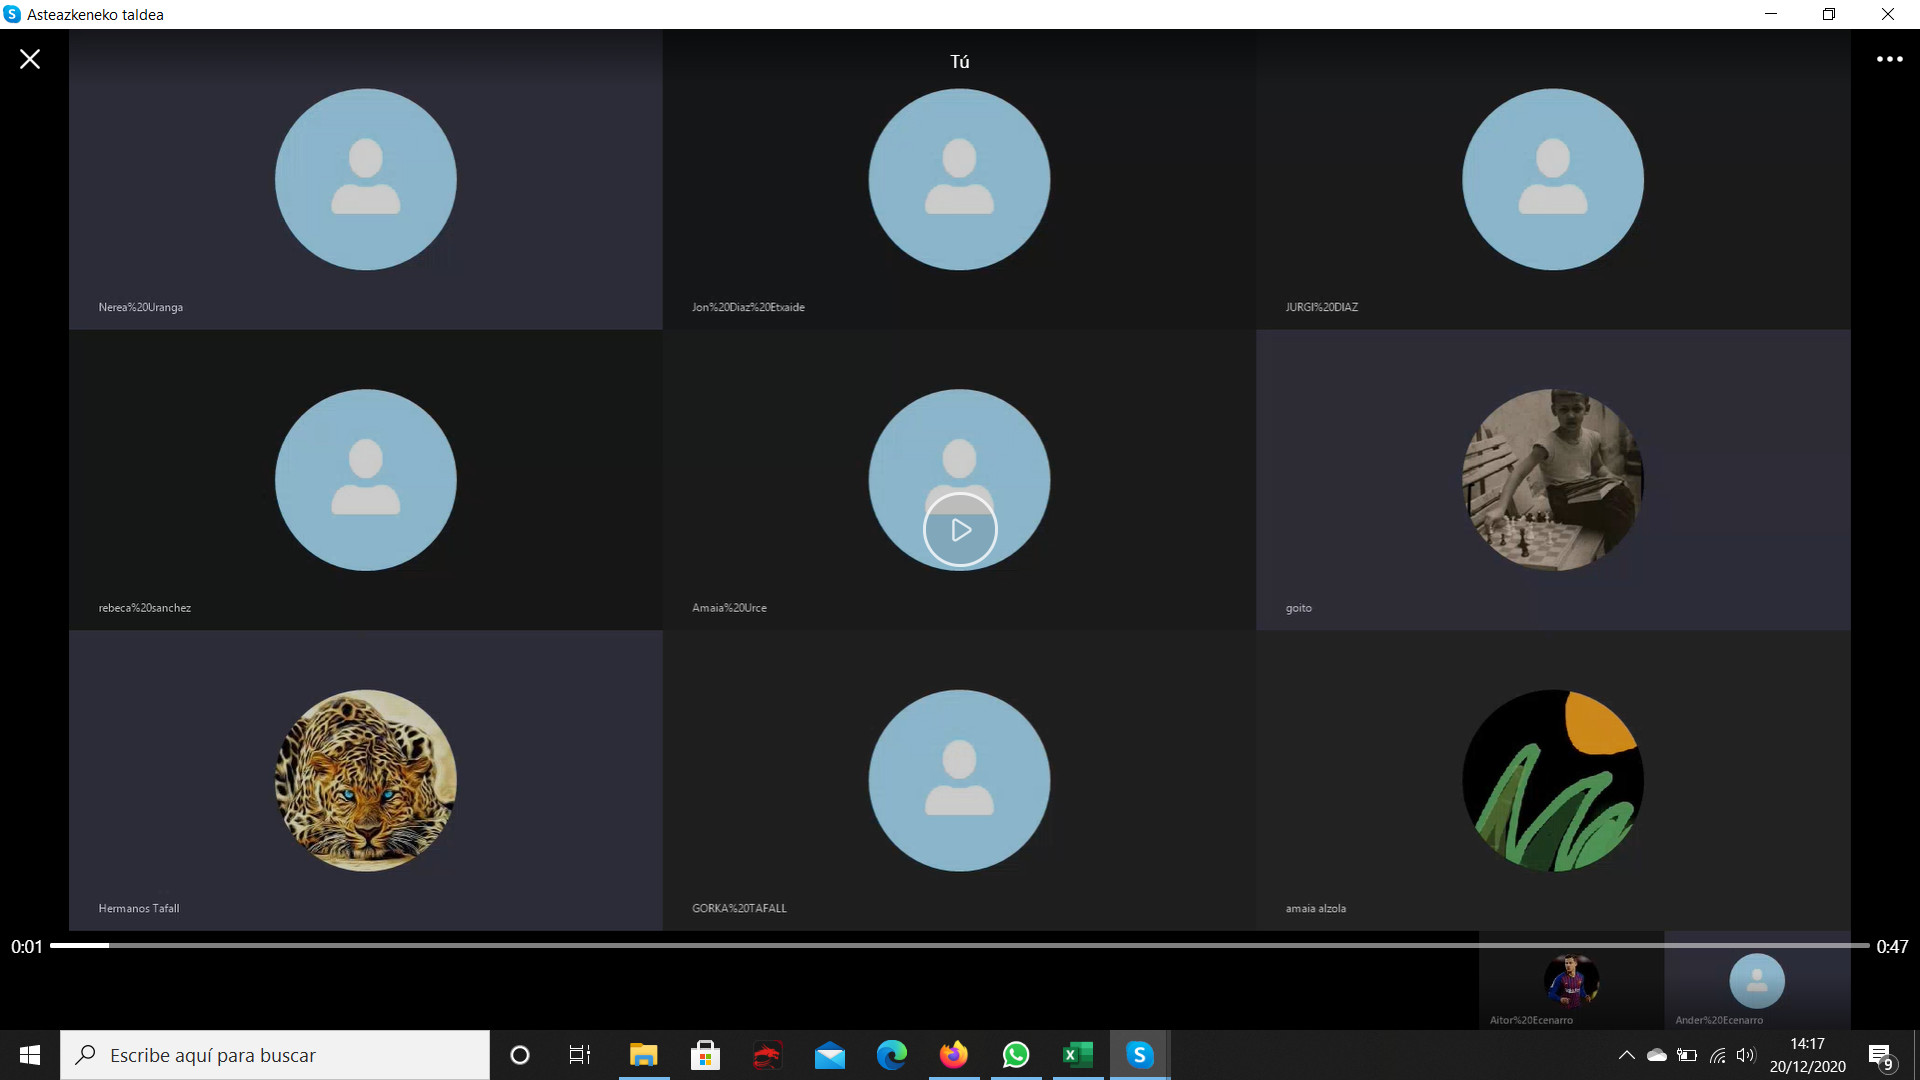The height and width of the screenshot is (1080, 1920).
Task: Click the video progress seek bar
Action: click(960, 945)
